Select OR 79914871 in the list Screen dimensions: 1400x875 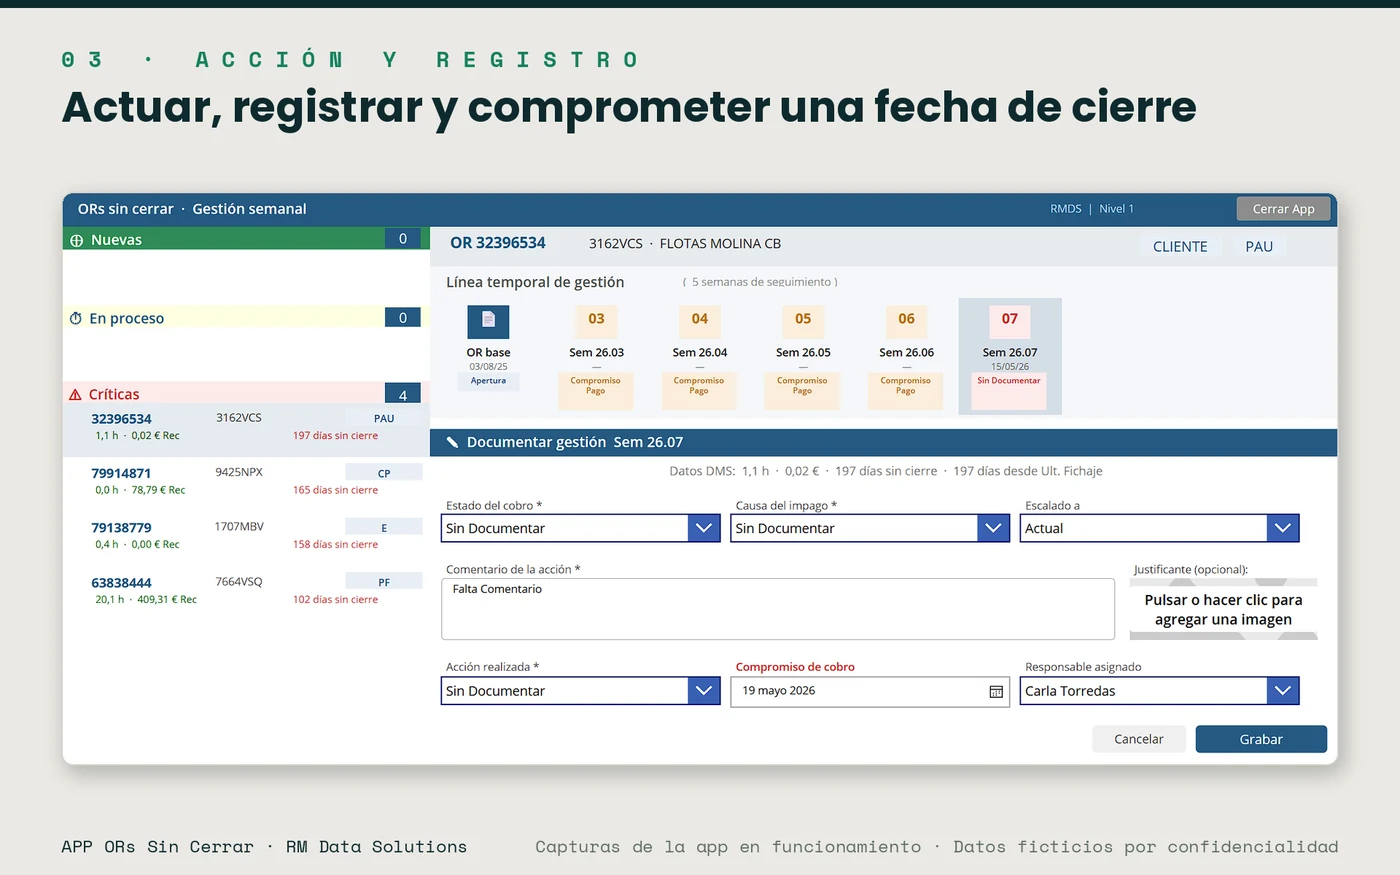(246, 481)
